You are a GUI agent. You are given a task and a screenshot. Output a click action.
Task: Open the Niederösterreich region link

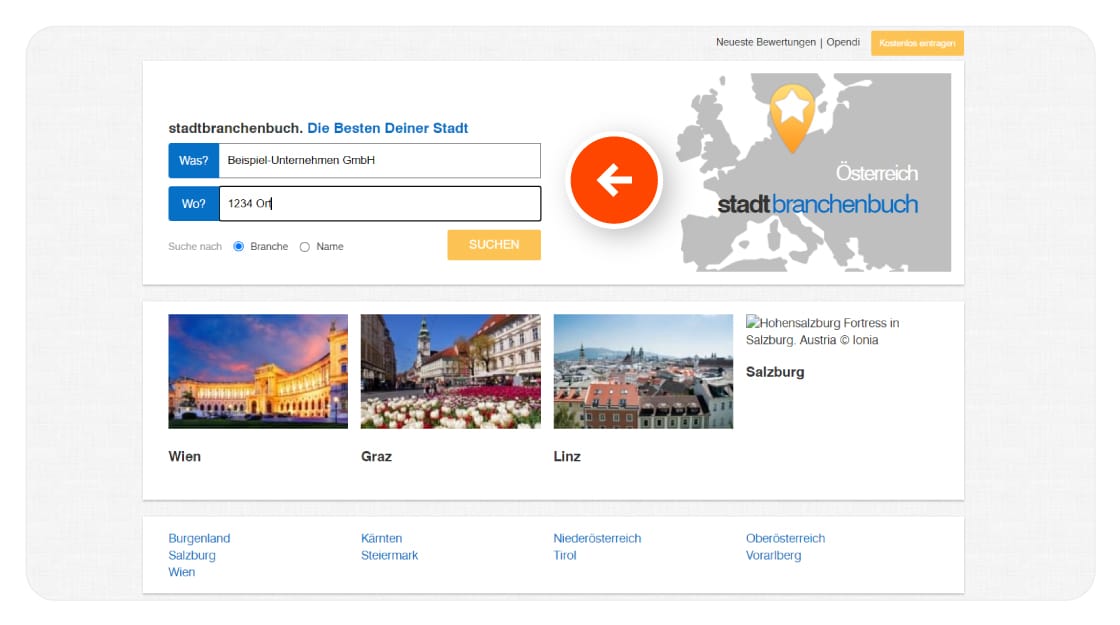(x=597, y=539)
